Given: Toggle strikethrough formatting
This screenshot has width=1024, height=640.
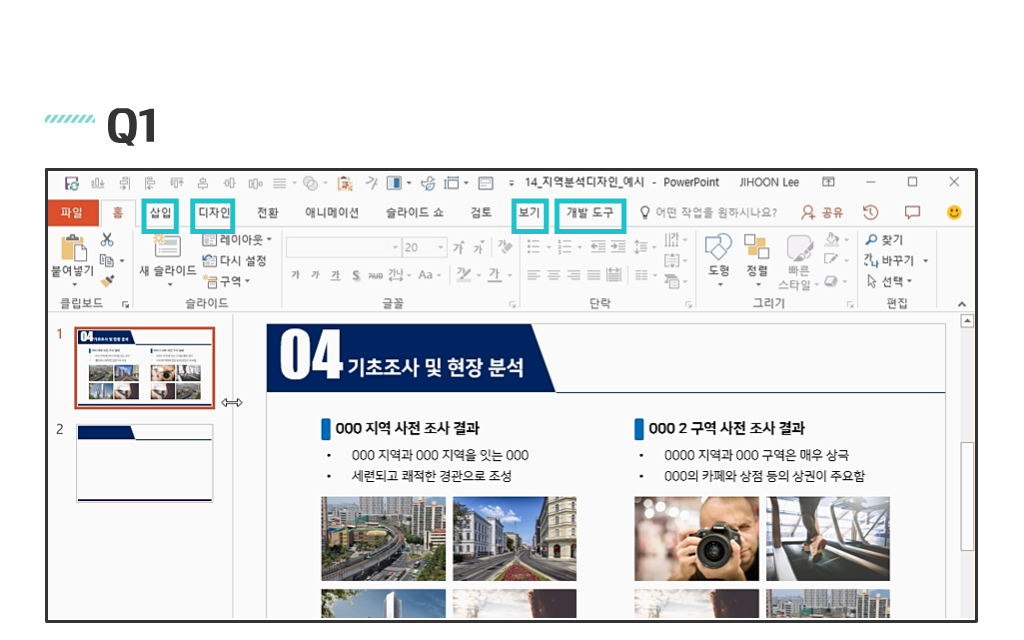Looking at the screenshot, I should click(376, 276).
